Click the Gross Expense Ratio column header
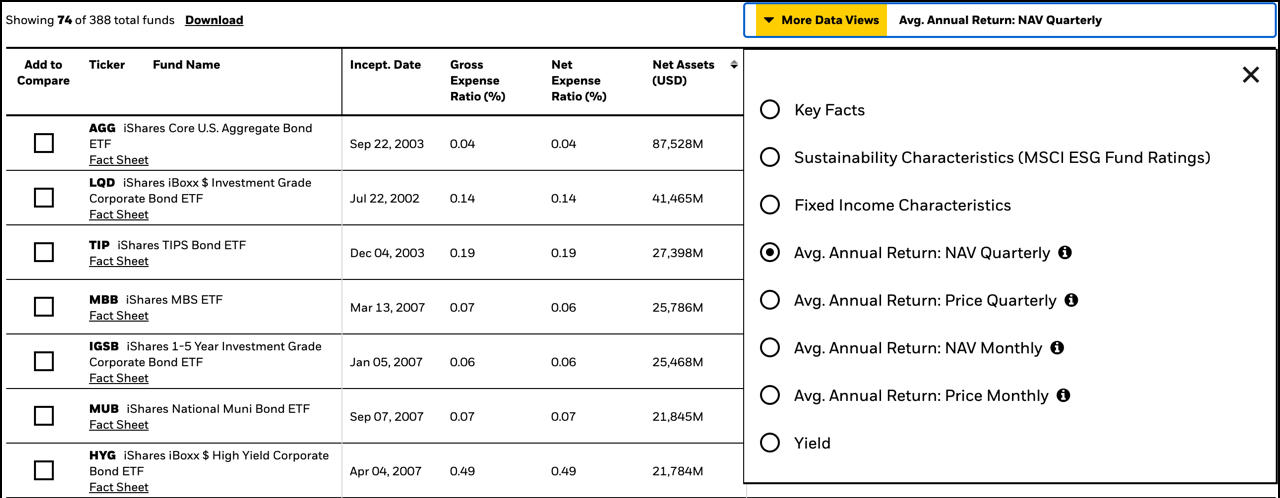Screen dimensions: 1280x498 477,80
